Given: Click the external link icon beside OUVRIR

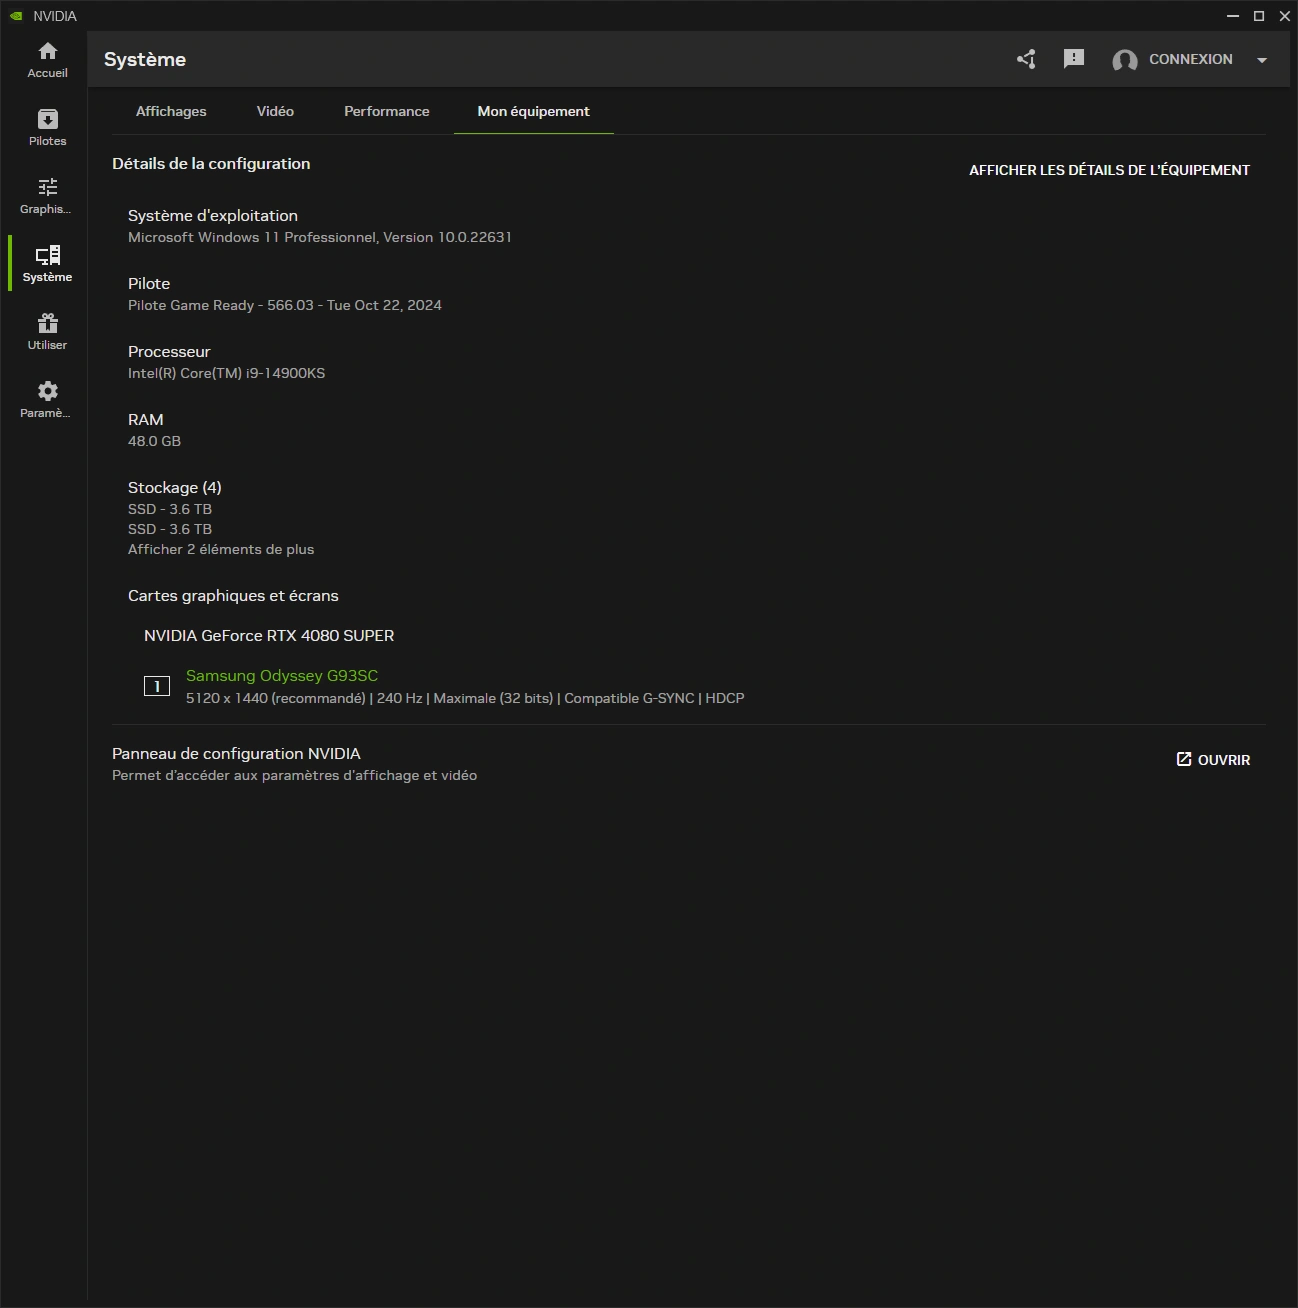Looking at the screenshot, I should click(1184, 759).
